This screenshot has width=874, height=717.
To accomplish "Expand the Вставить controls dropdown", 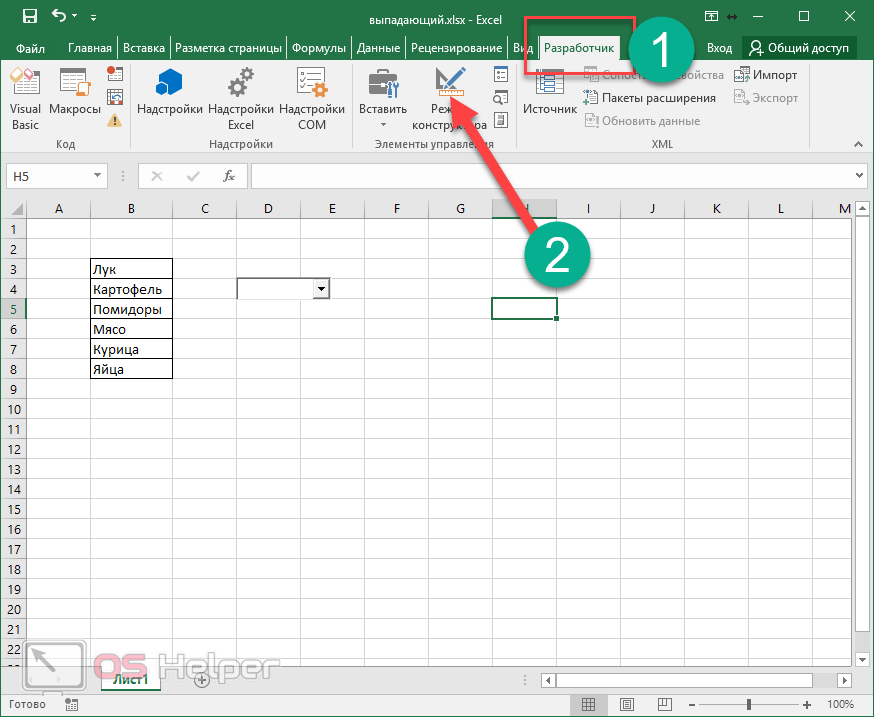I will [x=382, y=125].
